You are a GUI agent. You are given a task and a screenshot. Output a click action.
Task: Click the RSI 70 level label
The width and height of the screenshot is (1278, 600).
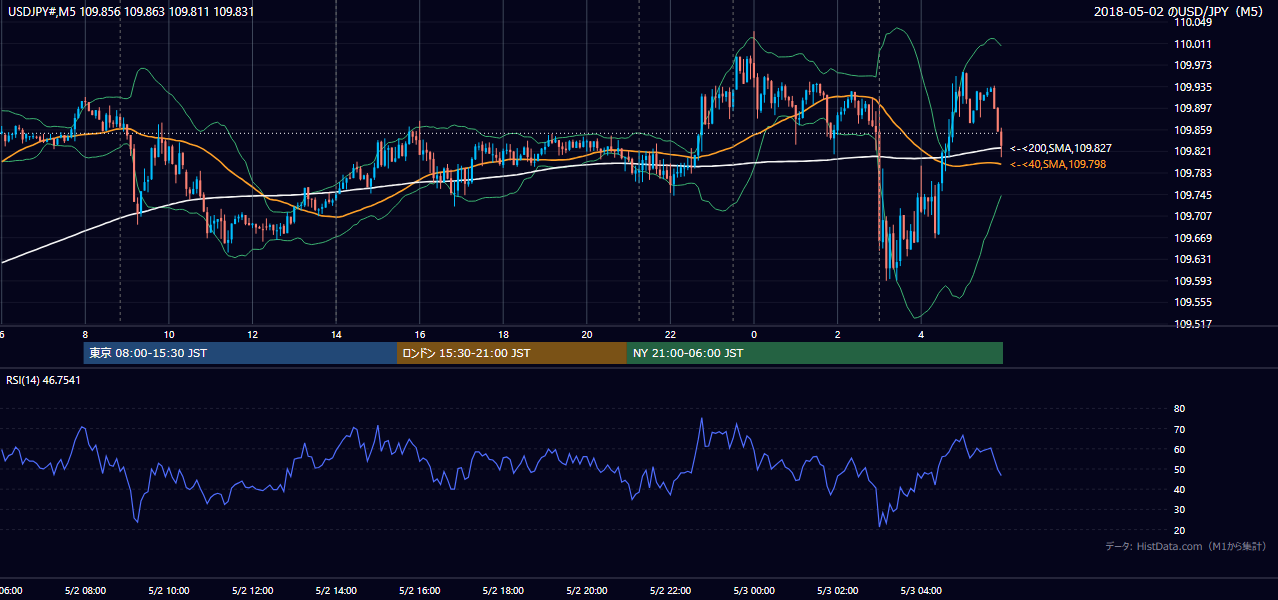click(x=1179, y=429)
